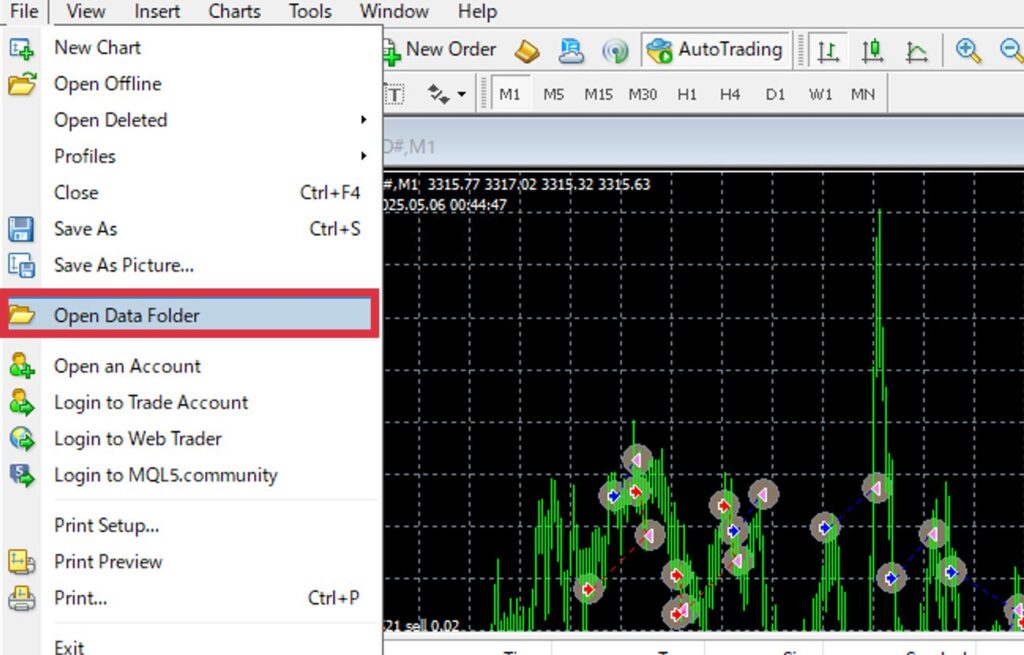Select Login to Web Trader
This screenshot has height=655, width=1024.
tap(192, 439)
